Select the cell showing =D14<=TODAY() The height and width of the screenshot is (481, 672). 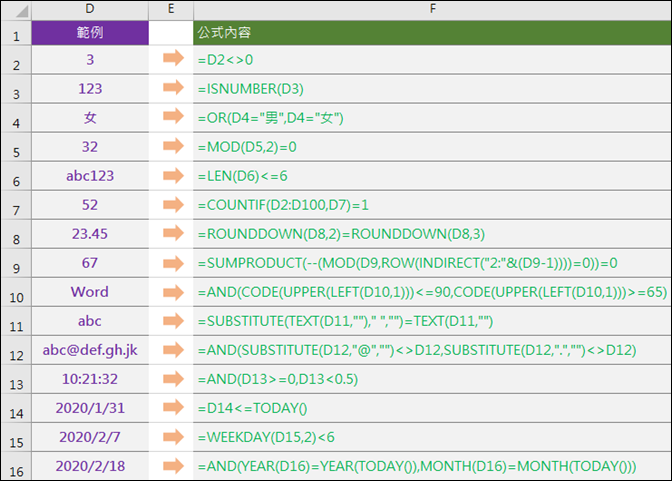point(432,408)
